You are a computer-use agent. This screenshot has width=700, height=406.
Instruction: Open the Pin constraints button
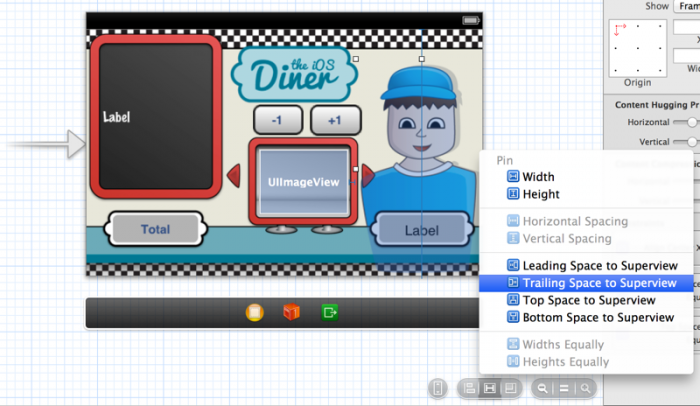coord(490,388)
